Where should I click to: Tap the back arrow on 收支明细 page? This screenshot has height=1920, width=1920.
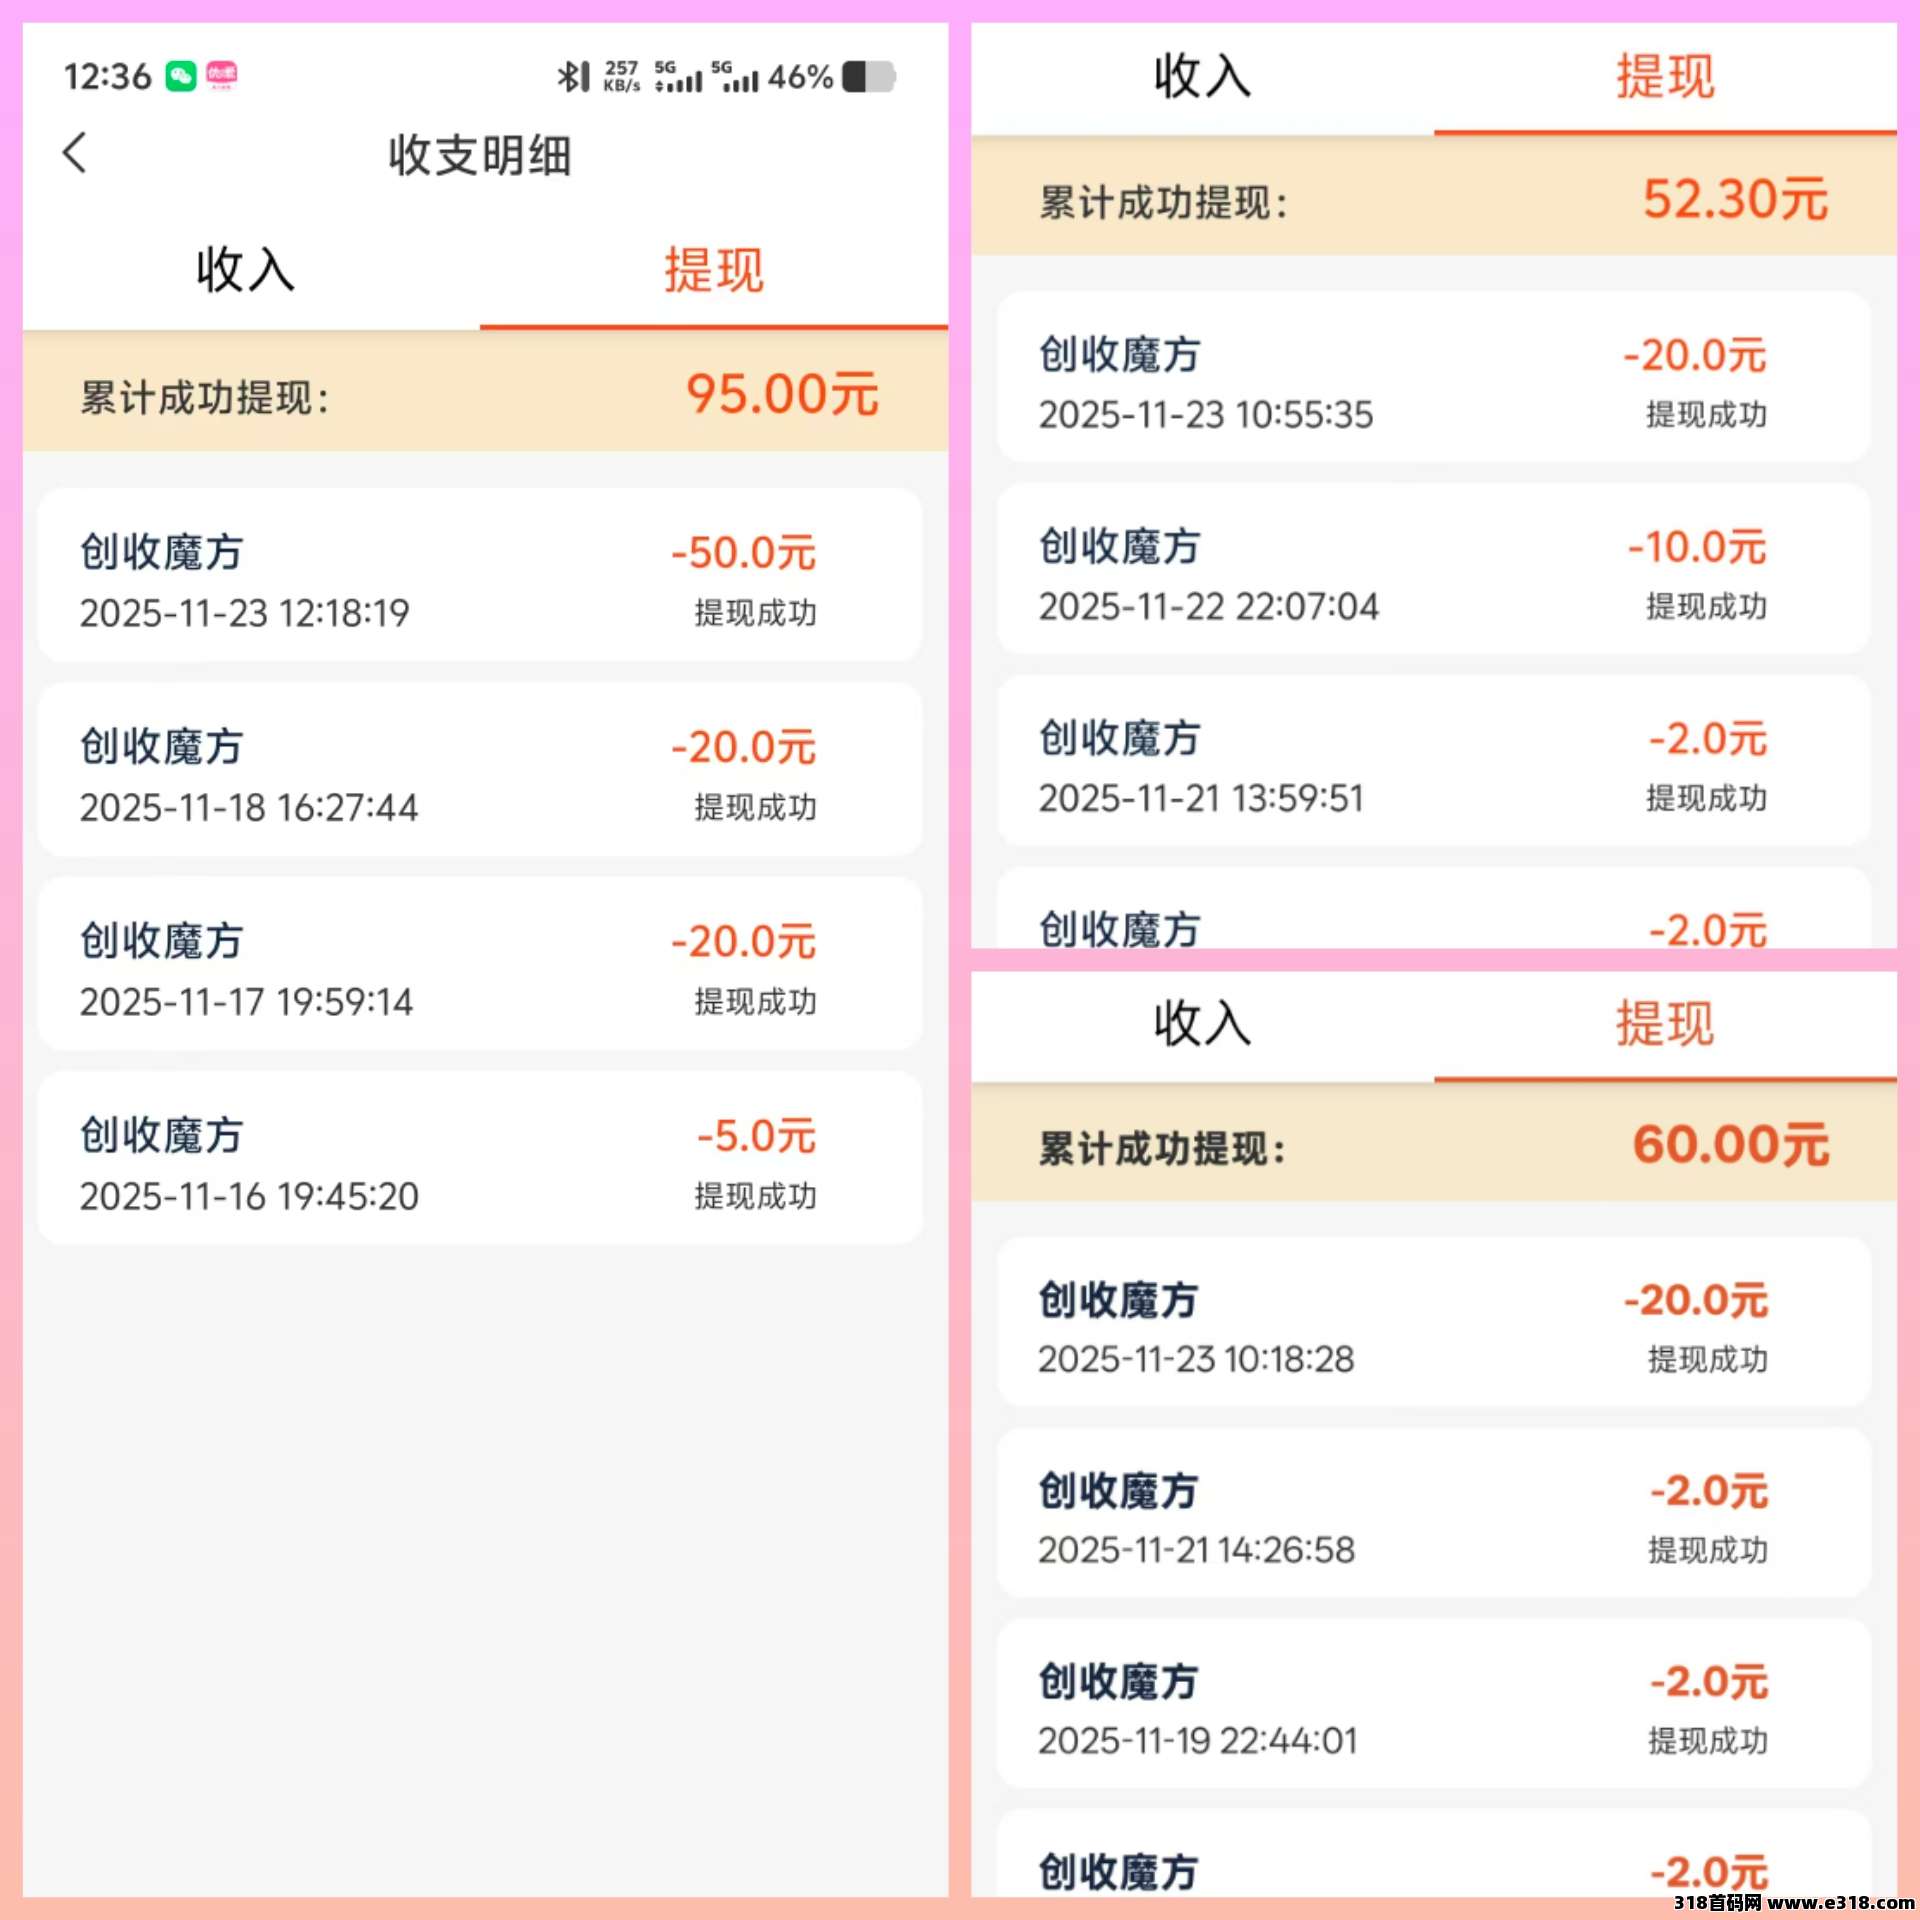pos(75,155)
